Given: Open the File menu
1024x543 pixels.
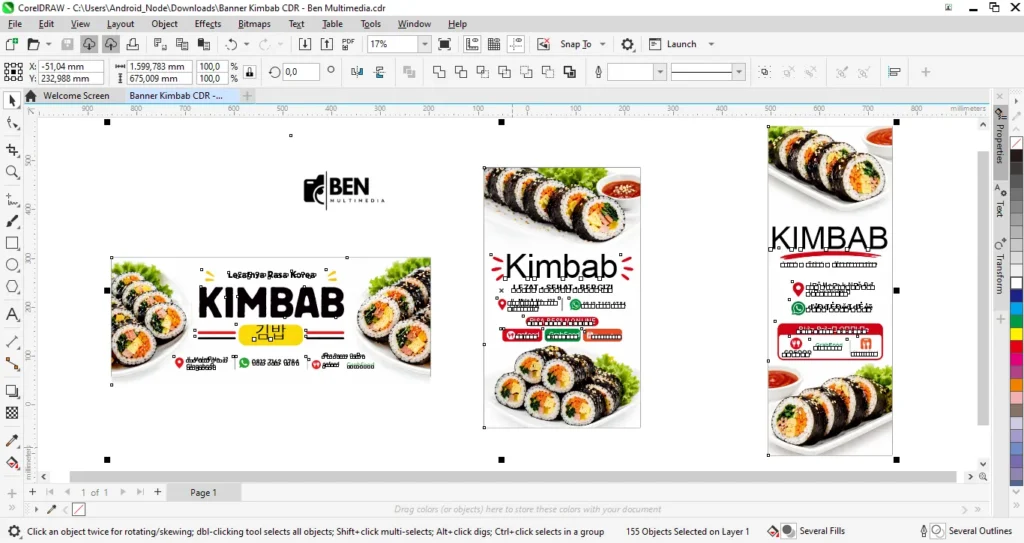Looking at the screenshot, I should (14, 24).
